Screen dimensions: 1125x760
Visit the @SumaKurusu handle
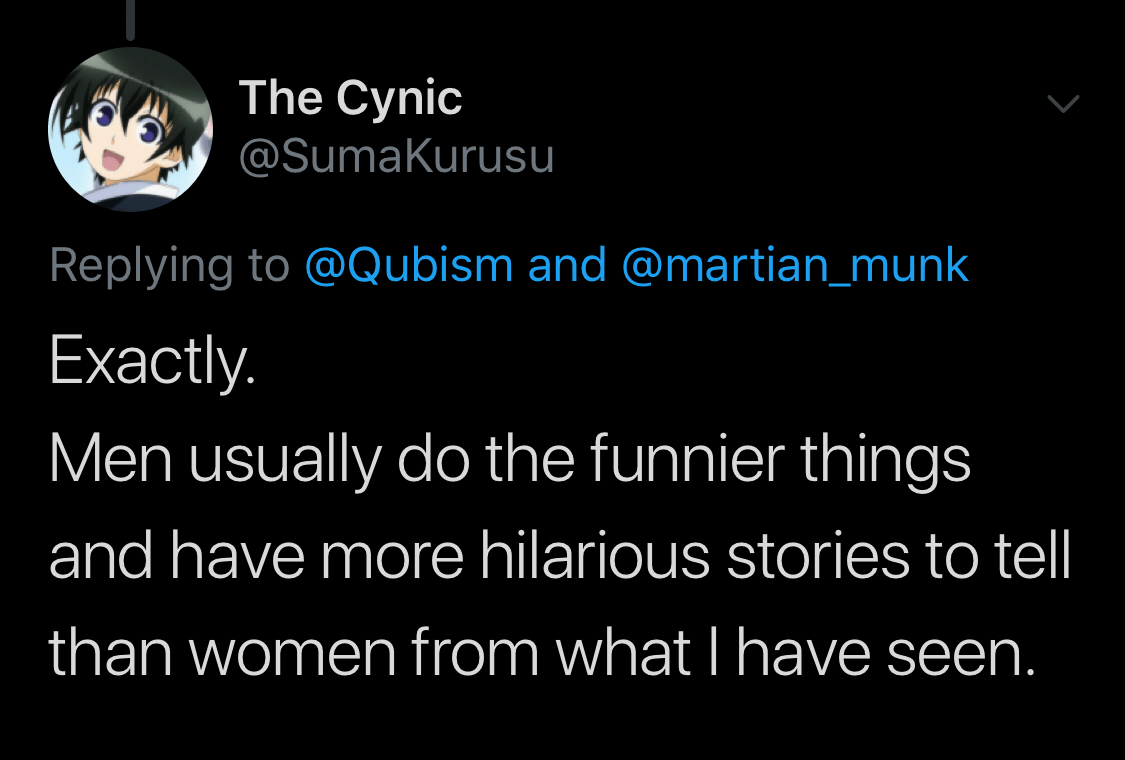396,156
